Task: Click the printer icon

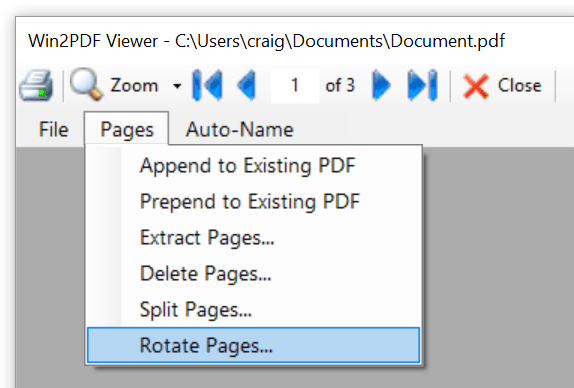Action: point(36,85)
